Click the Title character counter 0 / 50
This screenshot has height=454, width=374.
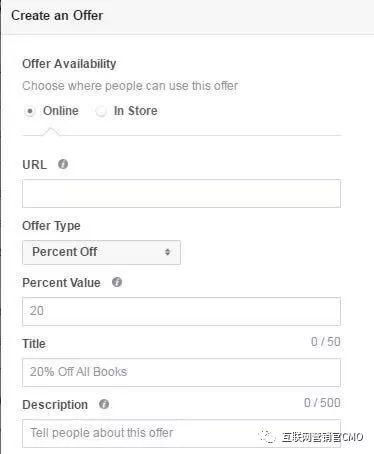click(x=326, y=342)
